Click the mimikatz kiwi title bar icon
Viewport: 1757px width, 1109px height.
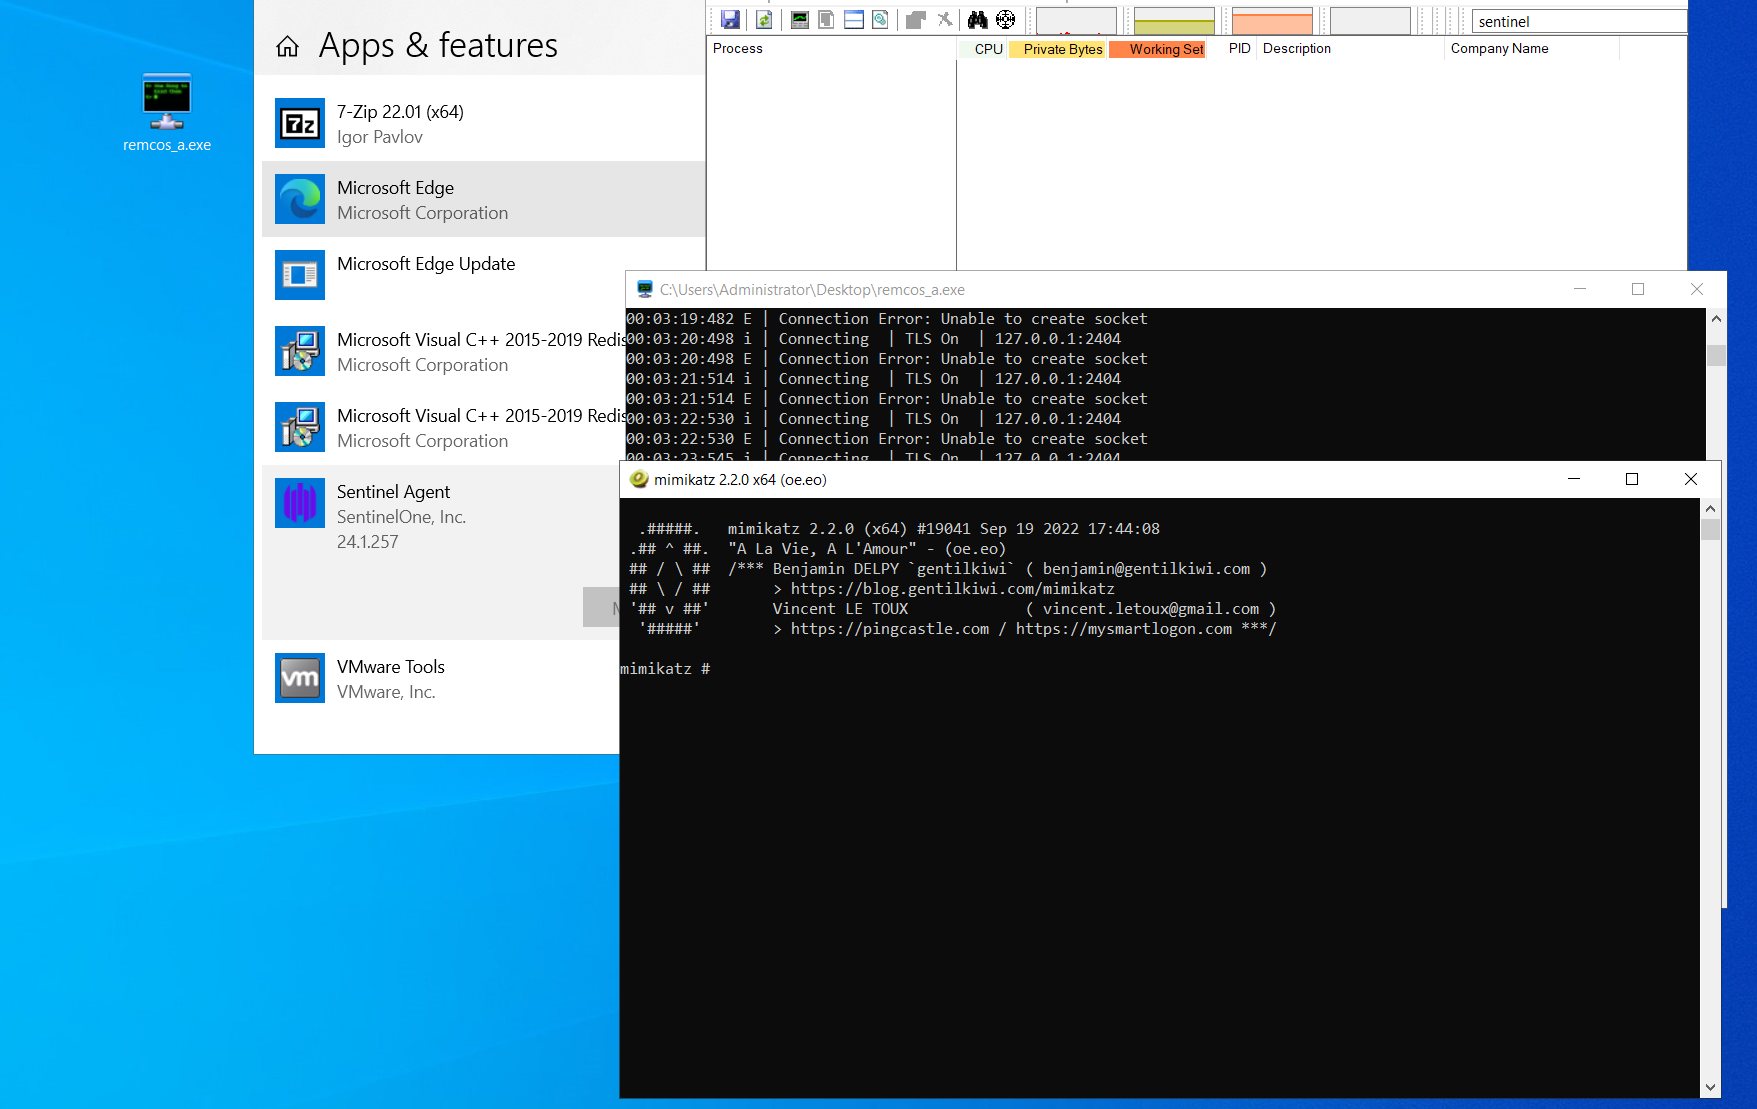coord(639,479)
